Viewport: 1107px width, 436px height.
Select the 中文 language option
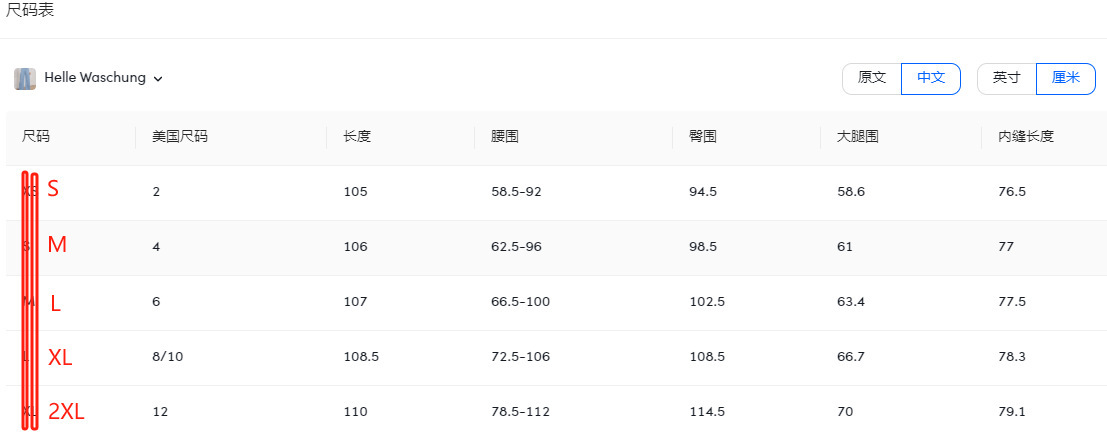(931, 78)
